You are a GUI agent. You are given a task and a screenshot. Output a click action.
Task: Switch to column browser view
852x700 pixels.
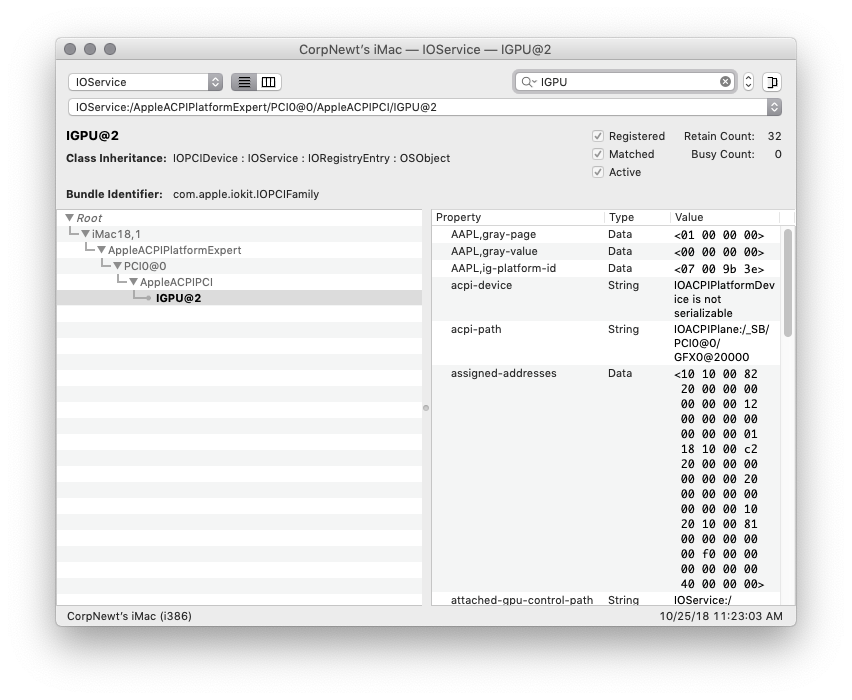[x=268, y=82]
